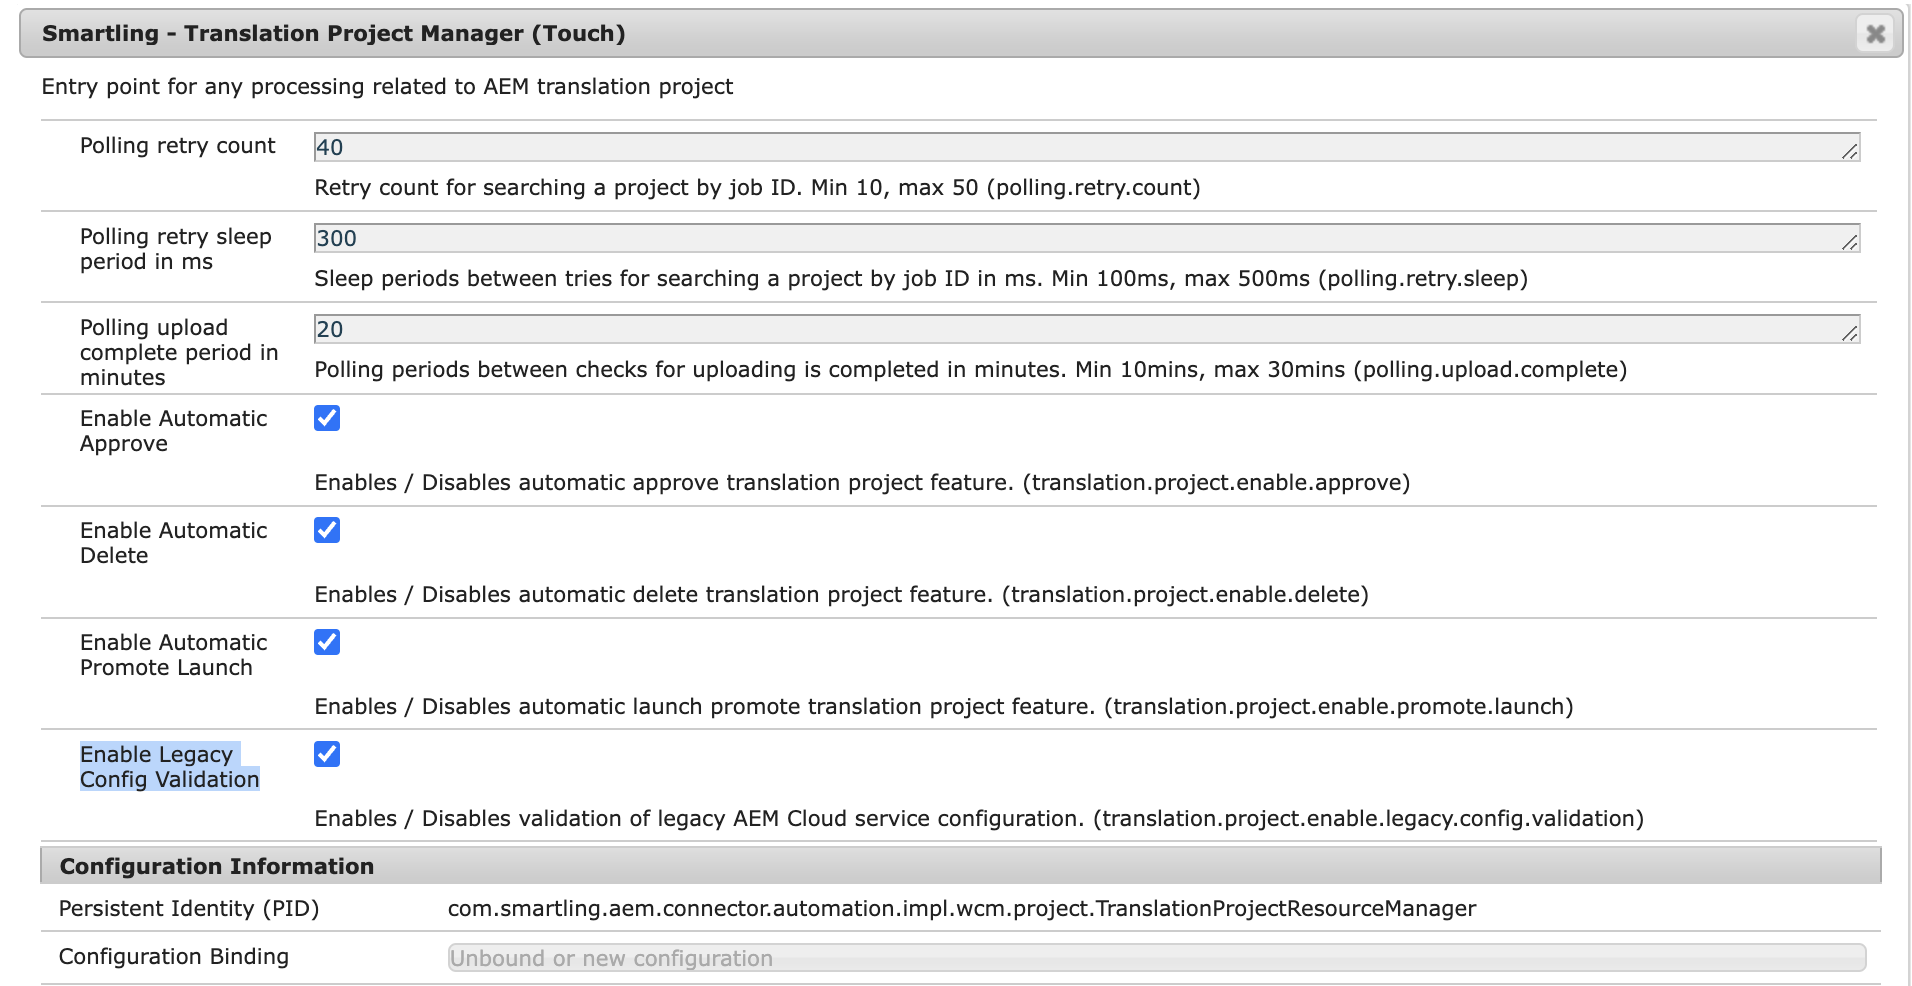This screenshot has width=1912, height=986.
Task: Close the Smartling configuration dialog
Action: coord(1875,34)
